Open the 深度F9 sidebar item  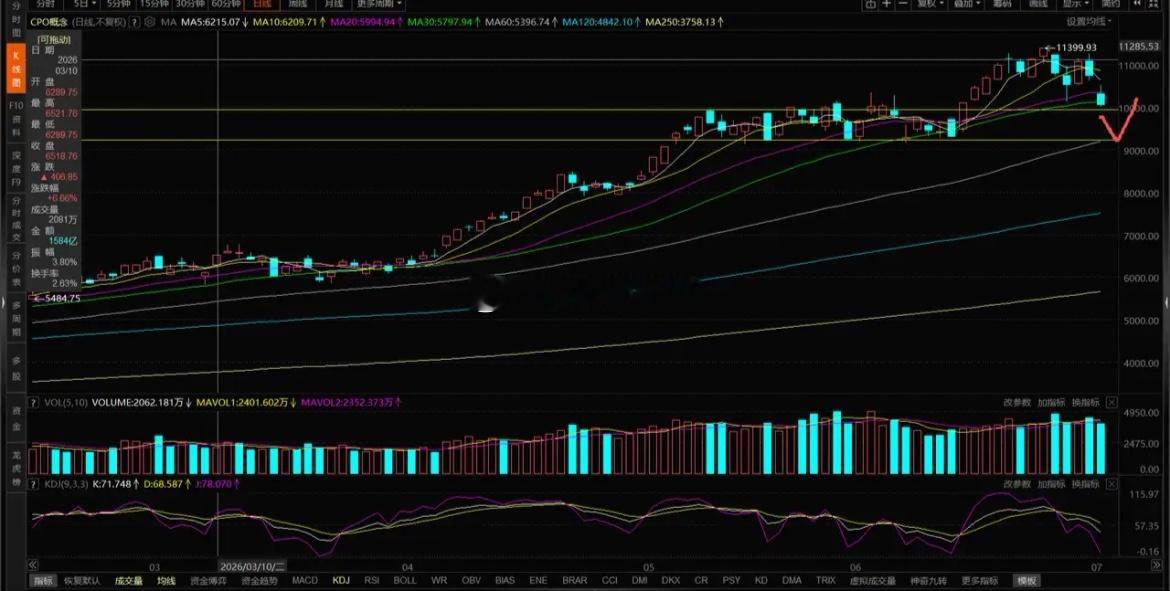16,168
